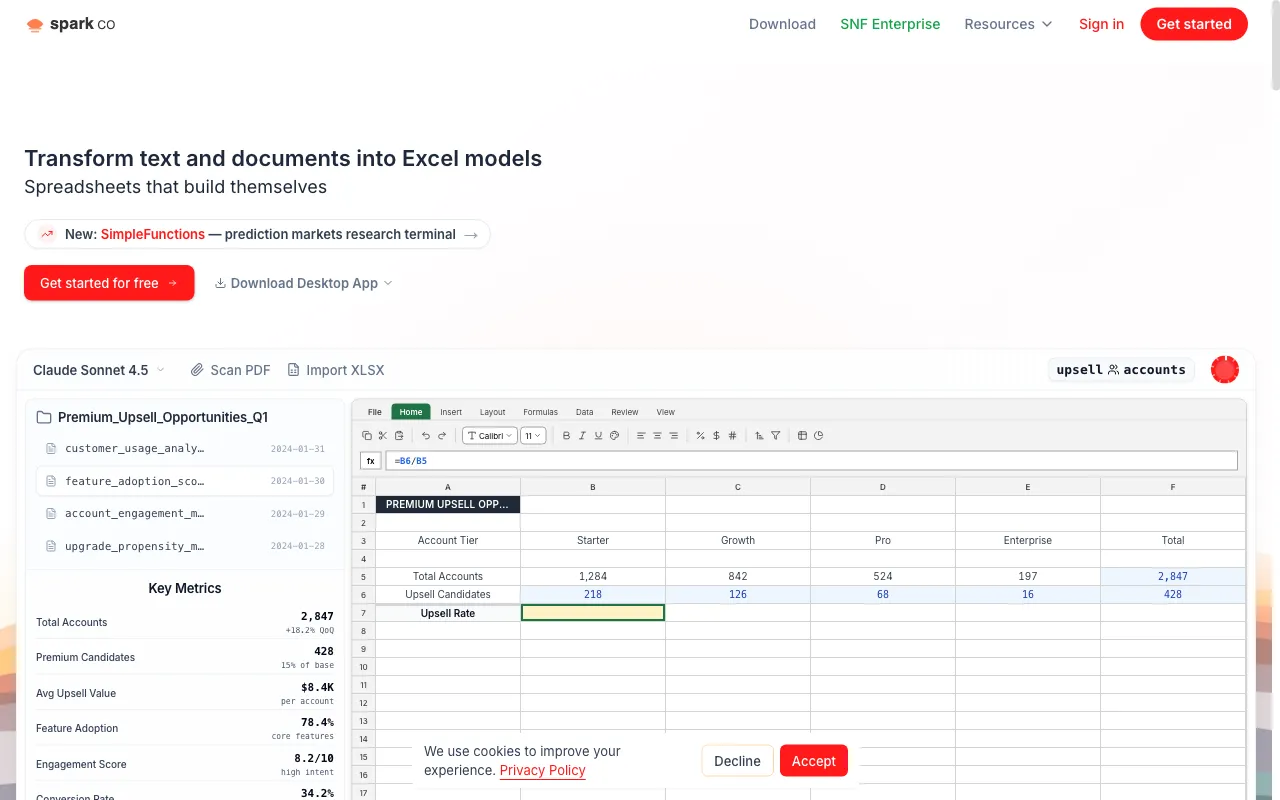Click Download in top navigation
This screenshot has height=800, width=1280.
click(x=782, y=24)
